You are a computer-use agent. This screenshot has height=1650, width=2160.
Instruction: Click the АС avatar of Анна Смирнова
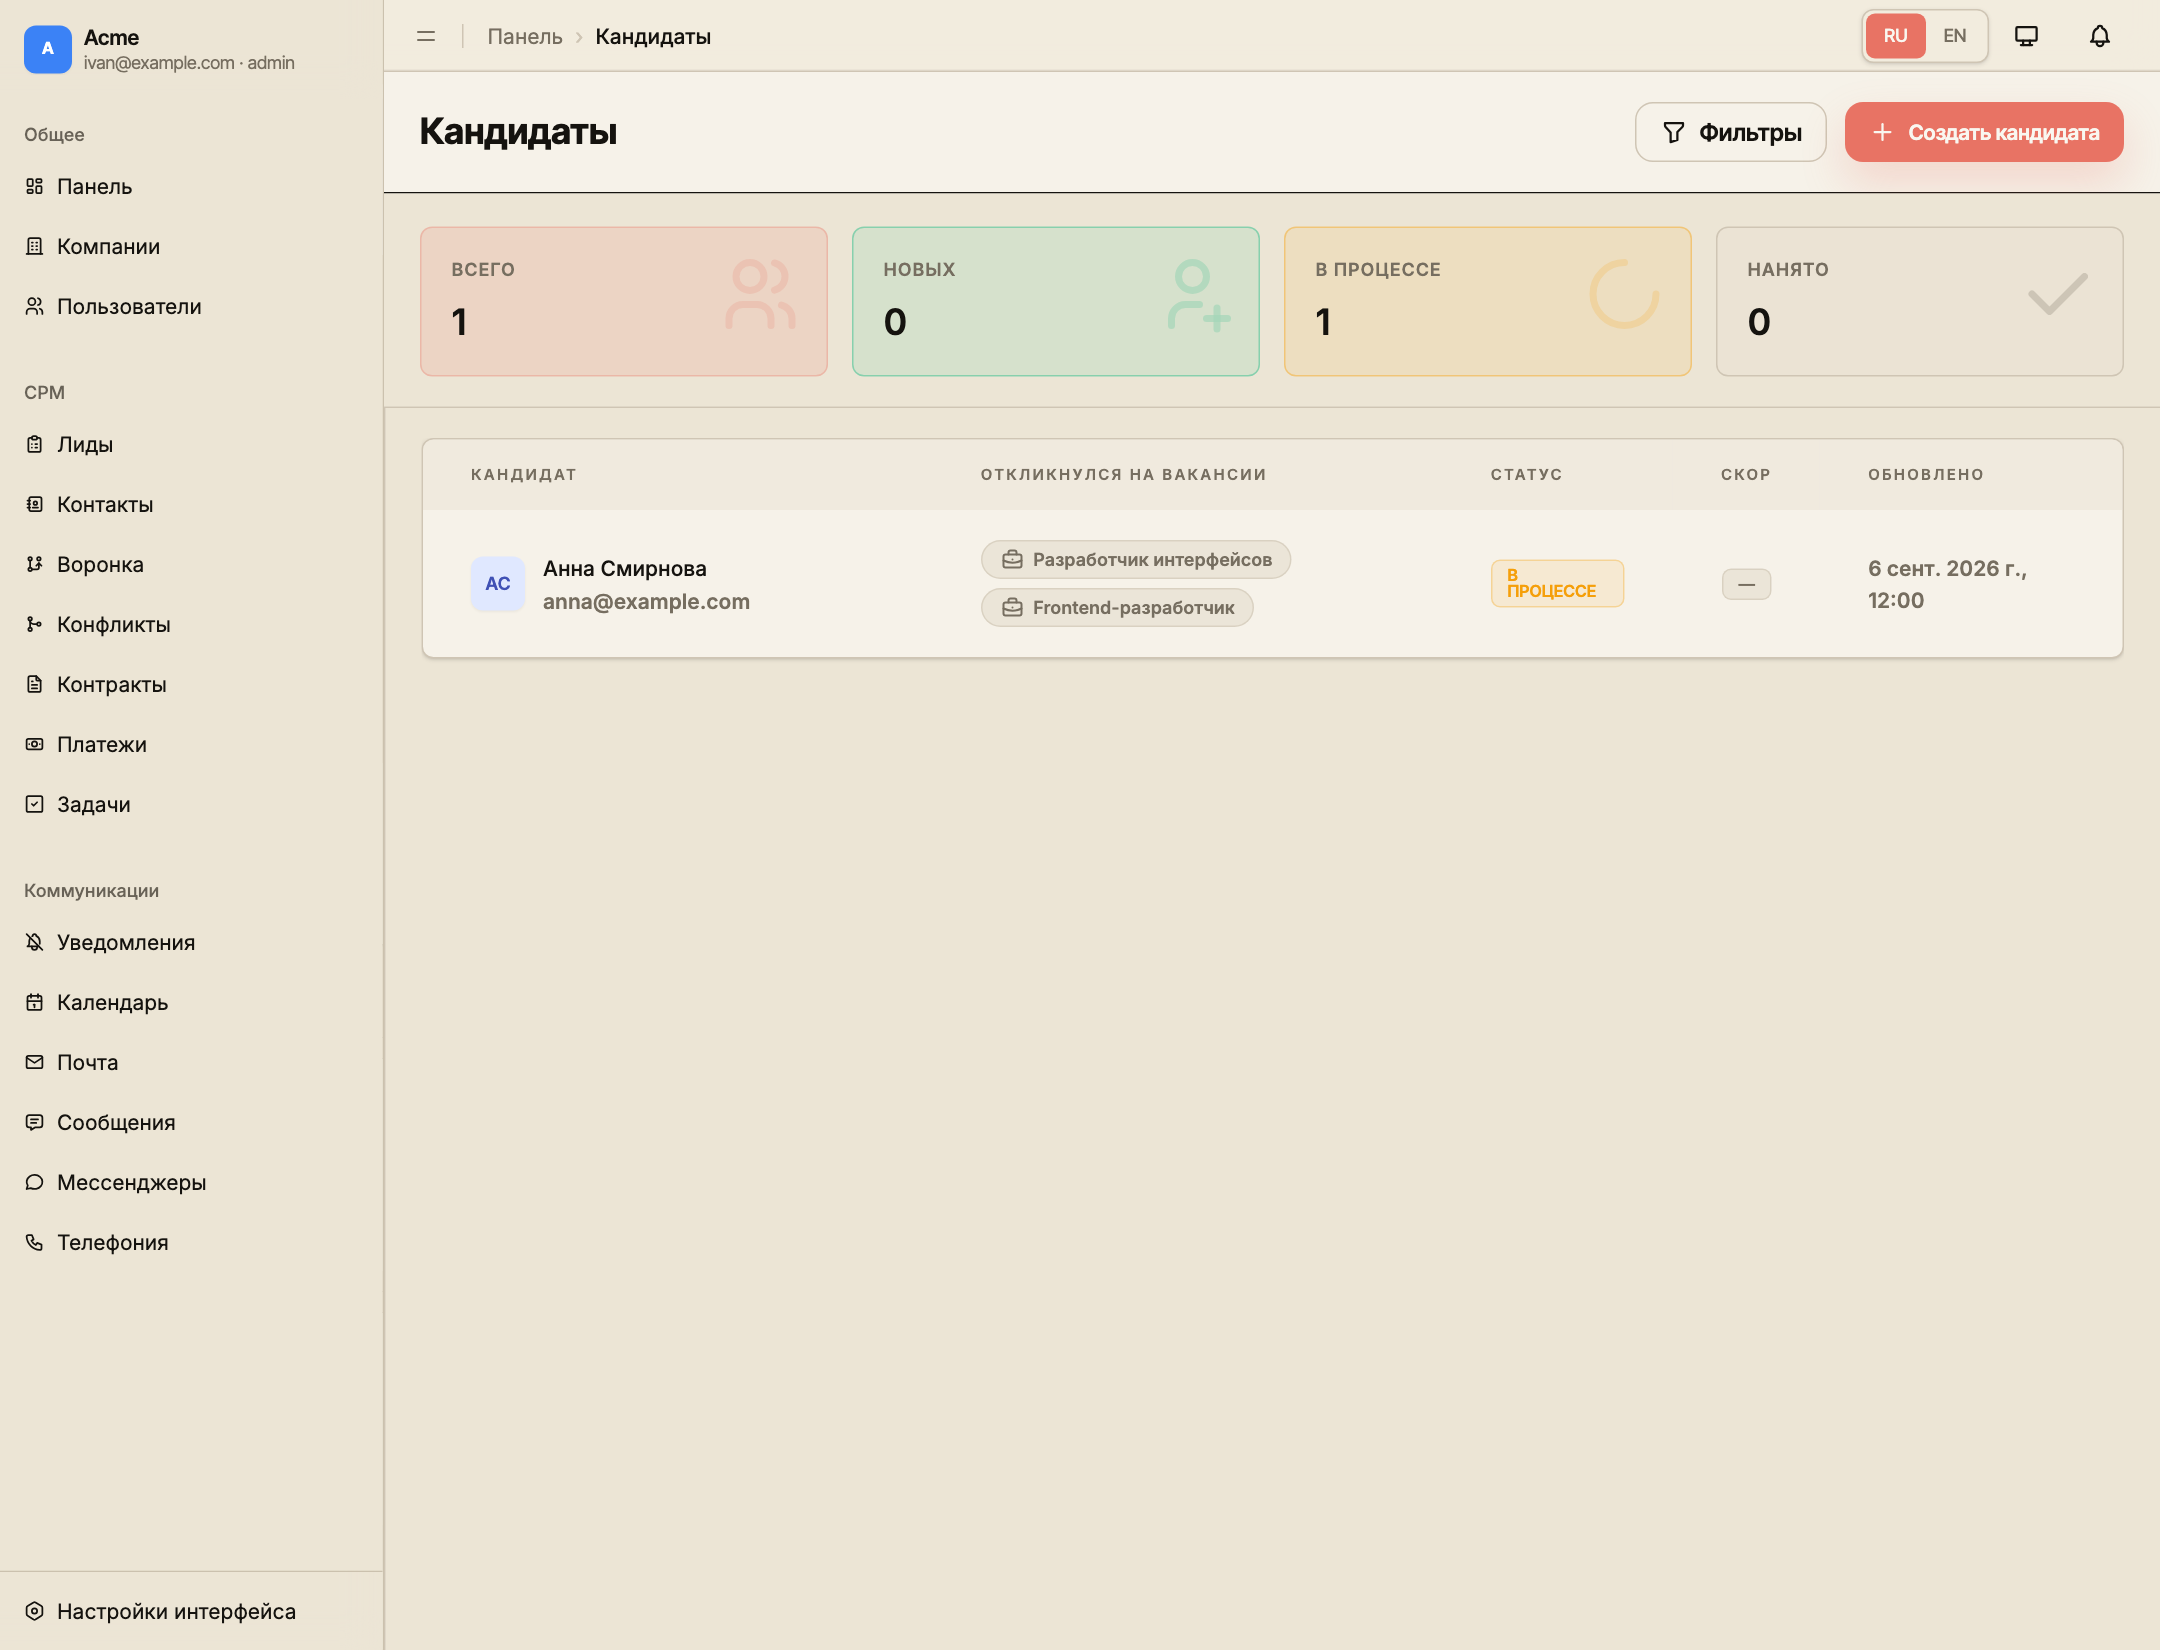498,584
